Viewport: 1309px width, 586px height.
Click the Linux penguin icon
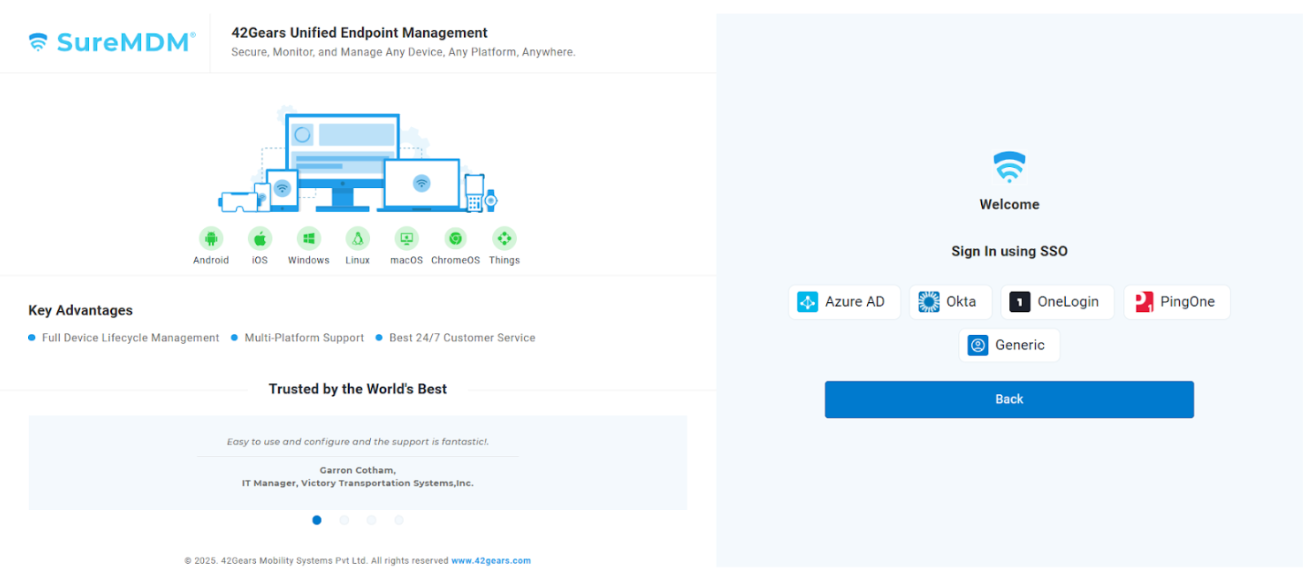click(357, 238)
